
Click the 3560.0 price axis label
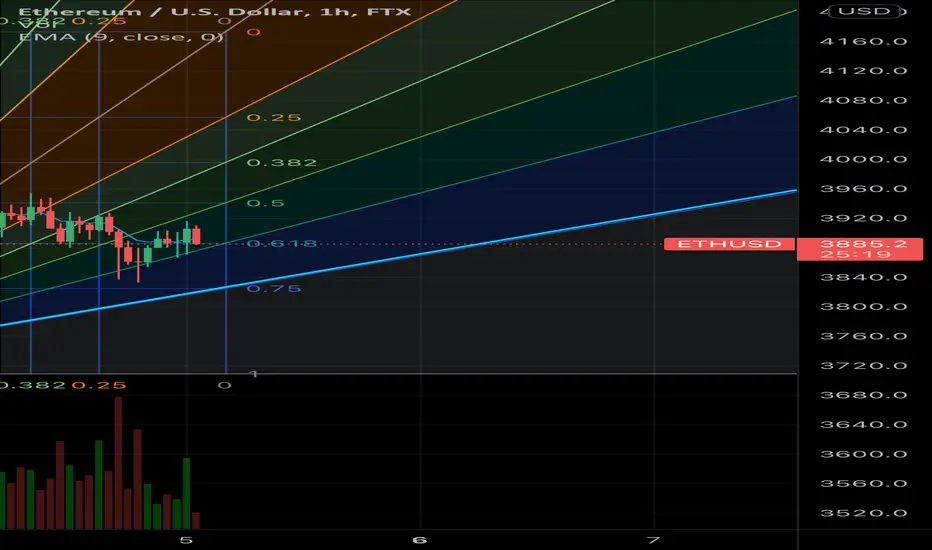click(x=863, y=483)
